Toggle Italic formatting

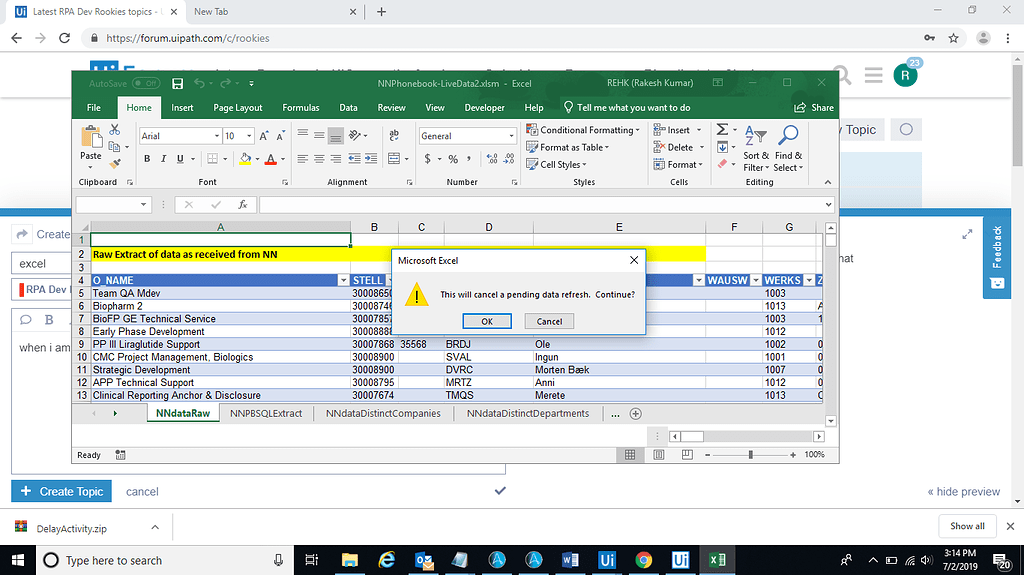(x=164, y=159)
